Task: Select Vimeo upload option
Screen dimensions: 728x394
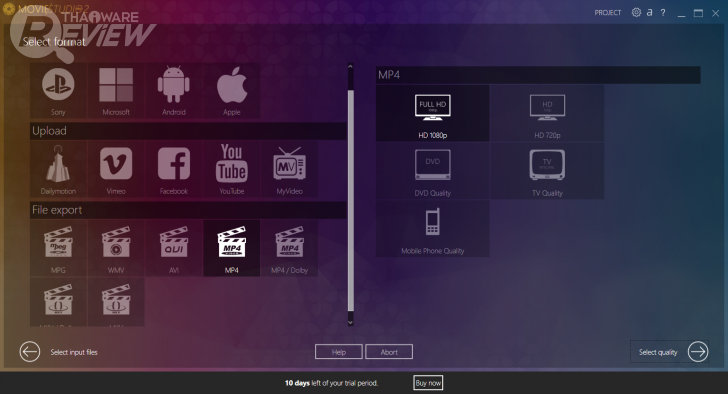Action: click(116, 169)
